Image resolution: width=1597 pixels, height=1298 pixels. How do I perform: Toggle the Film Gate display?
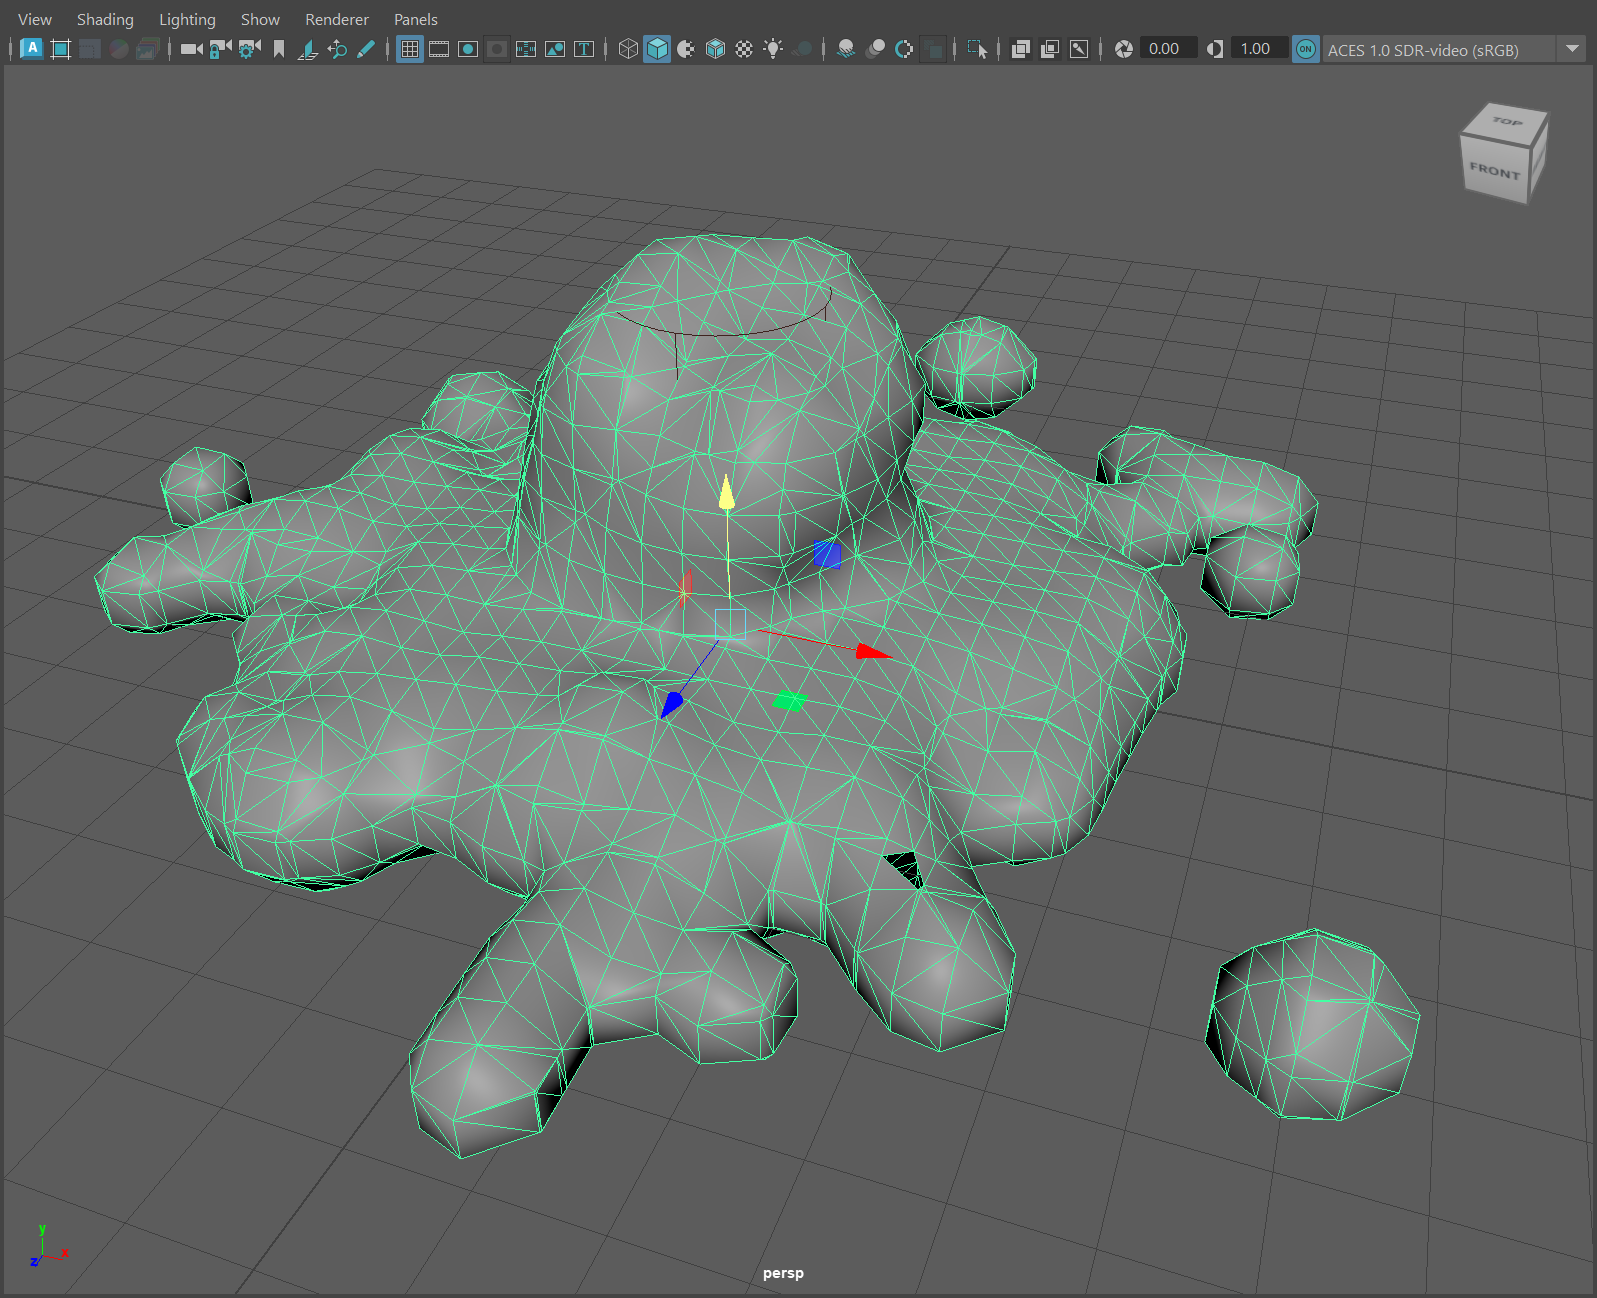click(439, 49)
